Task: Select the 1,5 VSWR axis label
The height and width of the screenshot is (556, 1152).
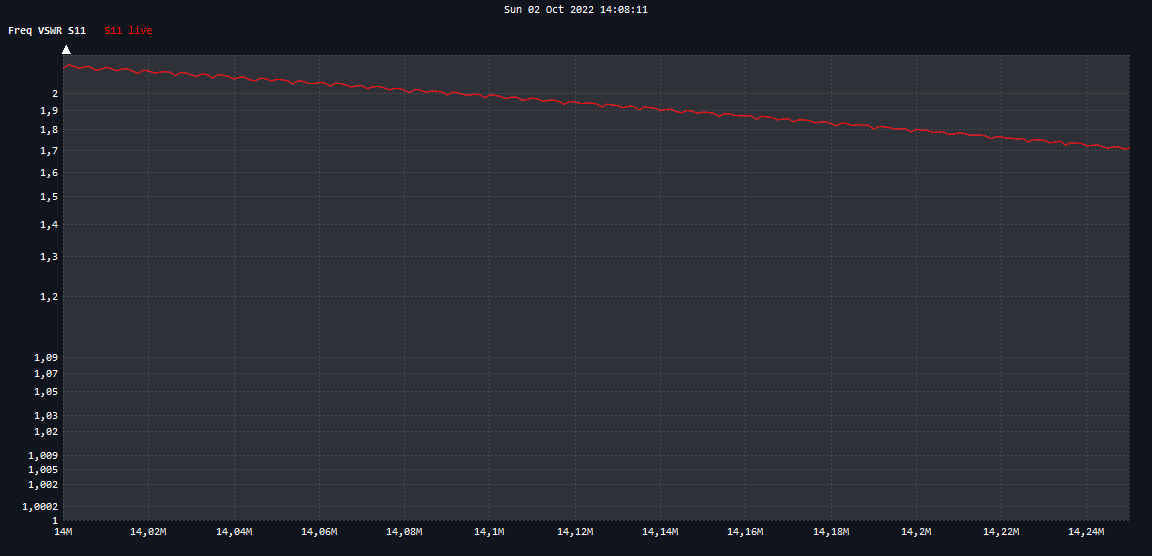Action: click(x=49, y=197)
